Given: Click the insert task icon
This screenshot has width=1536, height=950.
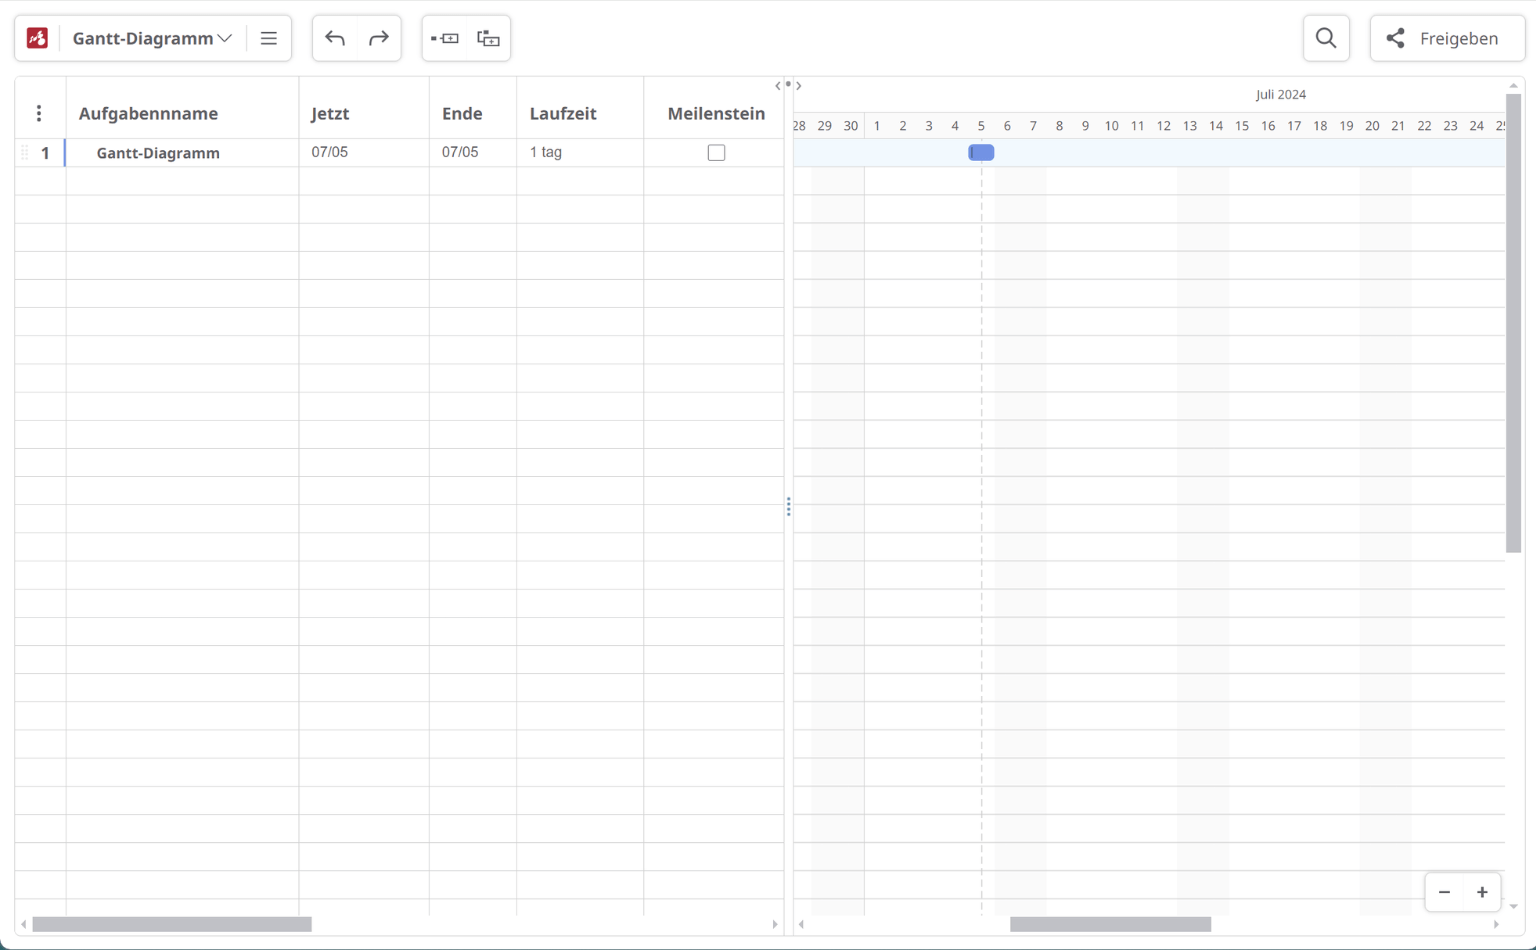Looking at the screenshot, I should 445,38.
